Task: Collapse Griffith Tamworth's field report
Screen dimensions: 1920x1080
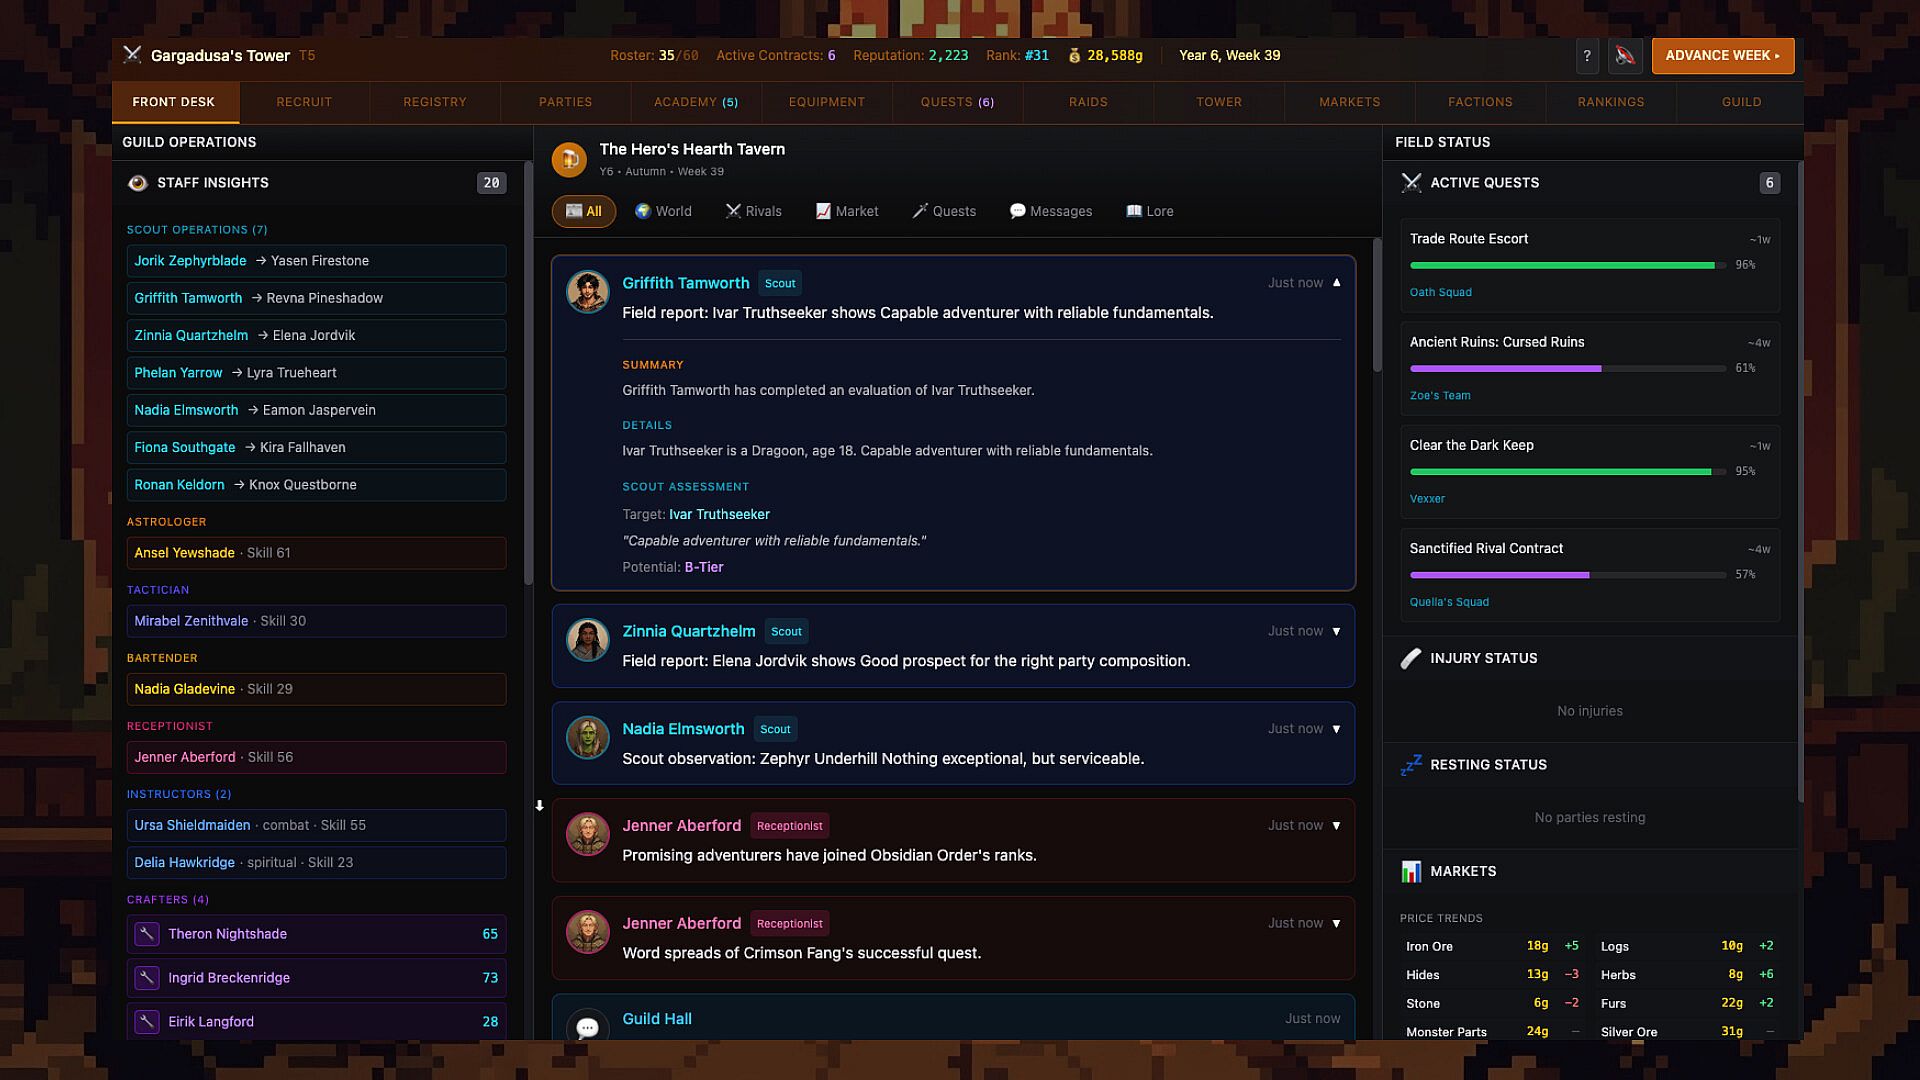Action: [1337, 283]
